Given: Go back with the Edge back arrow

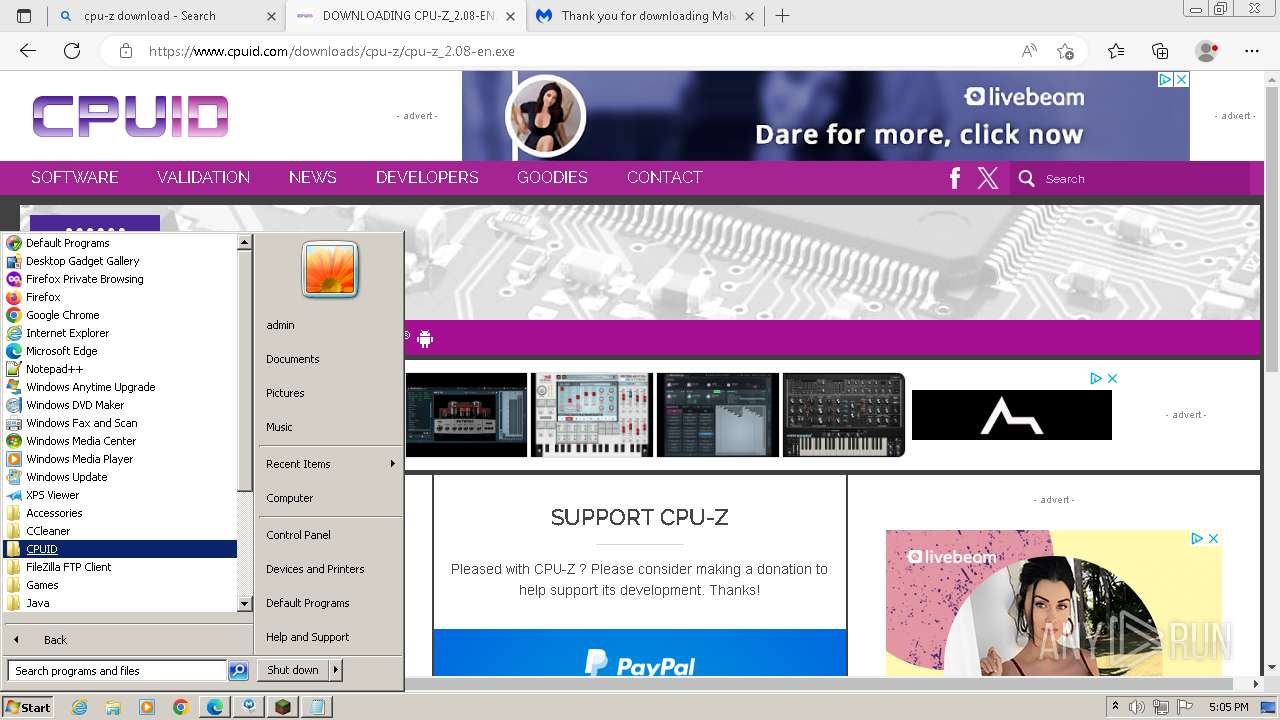Looking at the screenshot, I should point(28,51).
